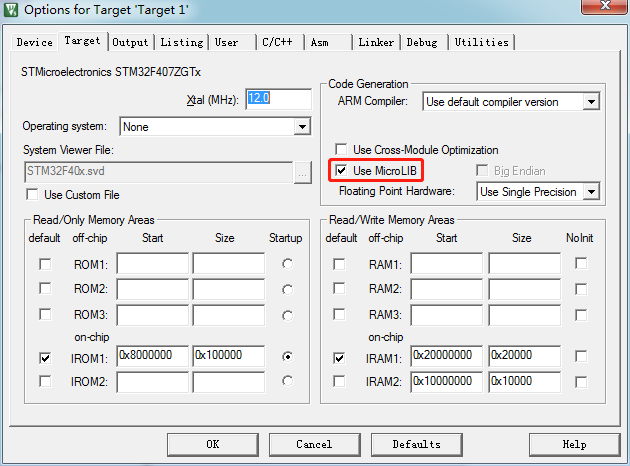Enable NoInit for IRAM1
Image resolution: width=630 pixels, height=466 pixels.
click(x=581, y=356)
